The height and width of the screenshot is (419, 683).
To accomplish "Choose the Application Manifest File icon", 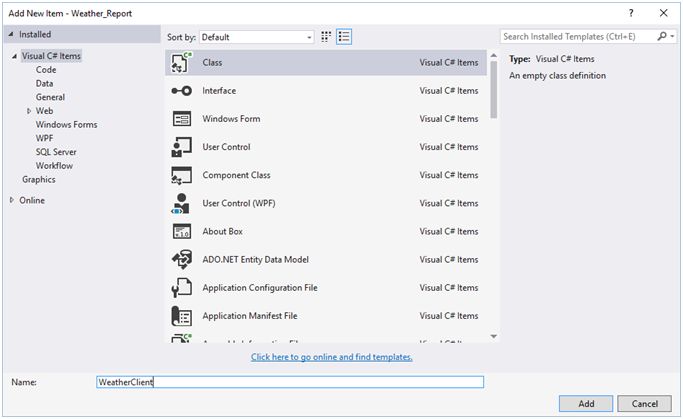I will pos(182,316).
